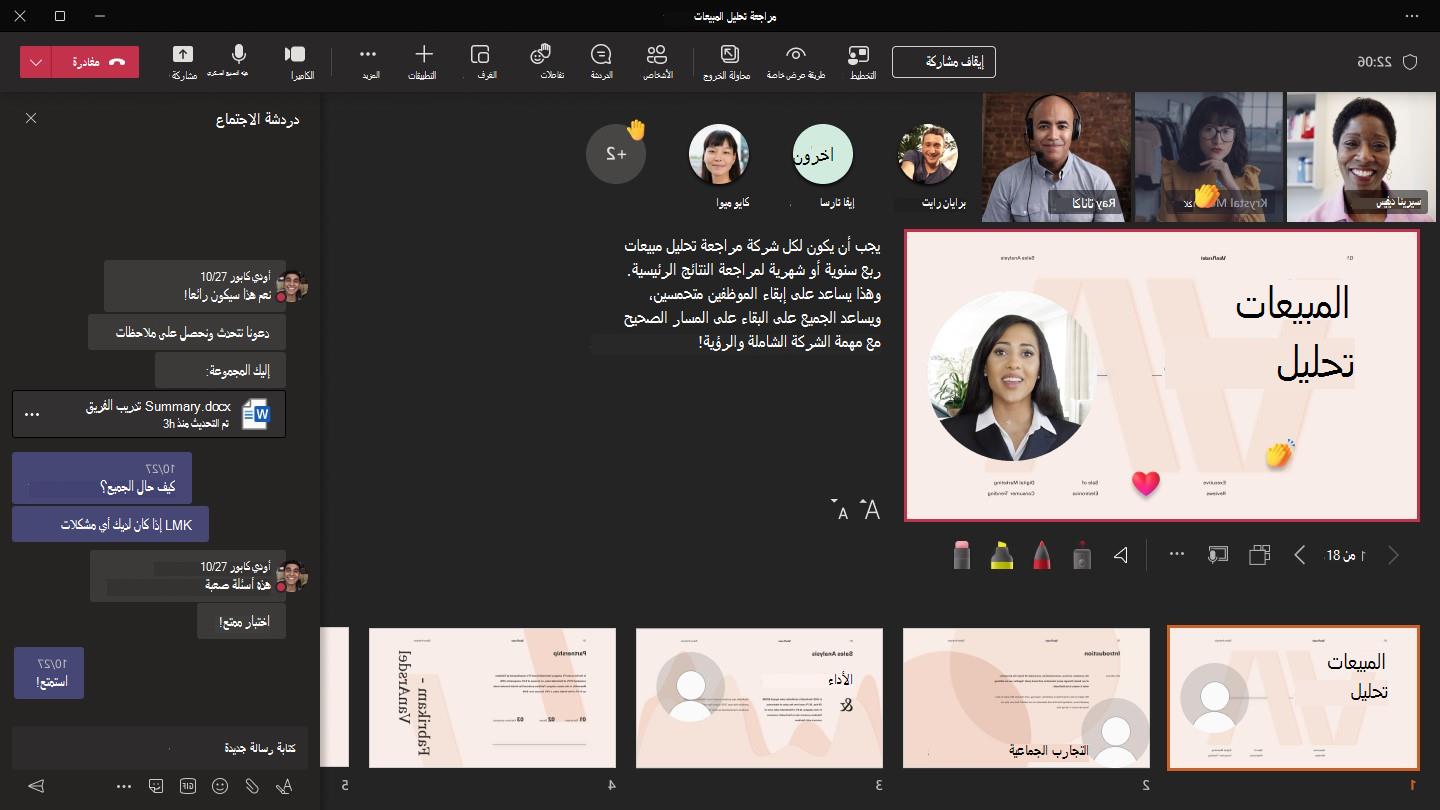Image resolution: width=1440 pixels, height=810 pixels.
Task: Open Summary.docx attachment ellipsis options
Action: click(x=32, y=414)
